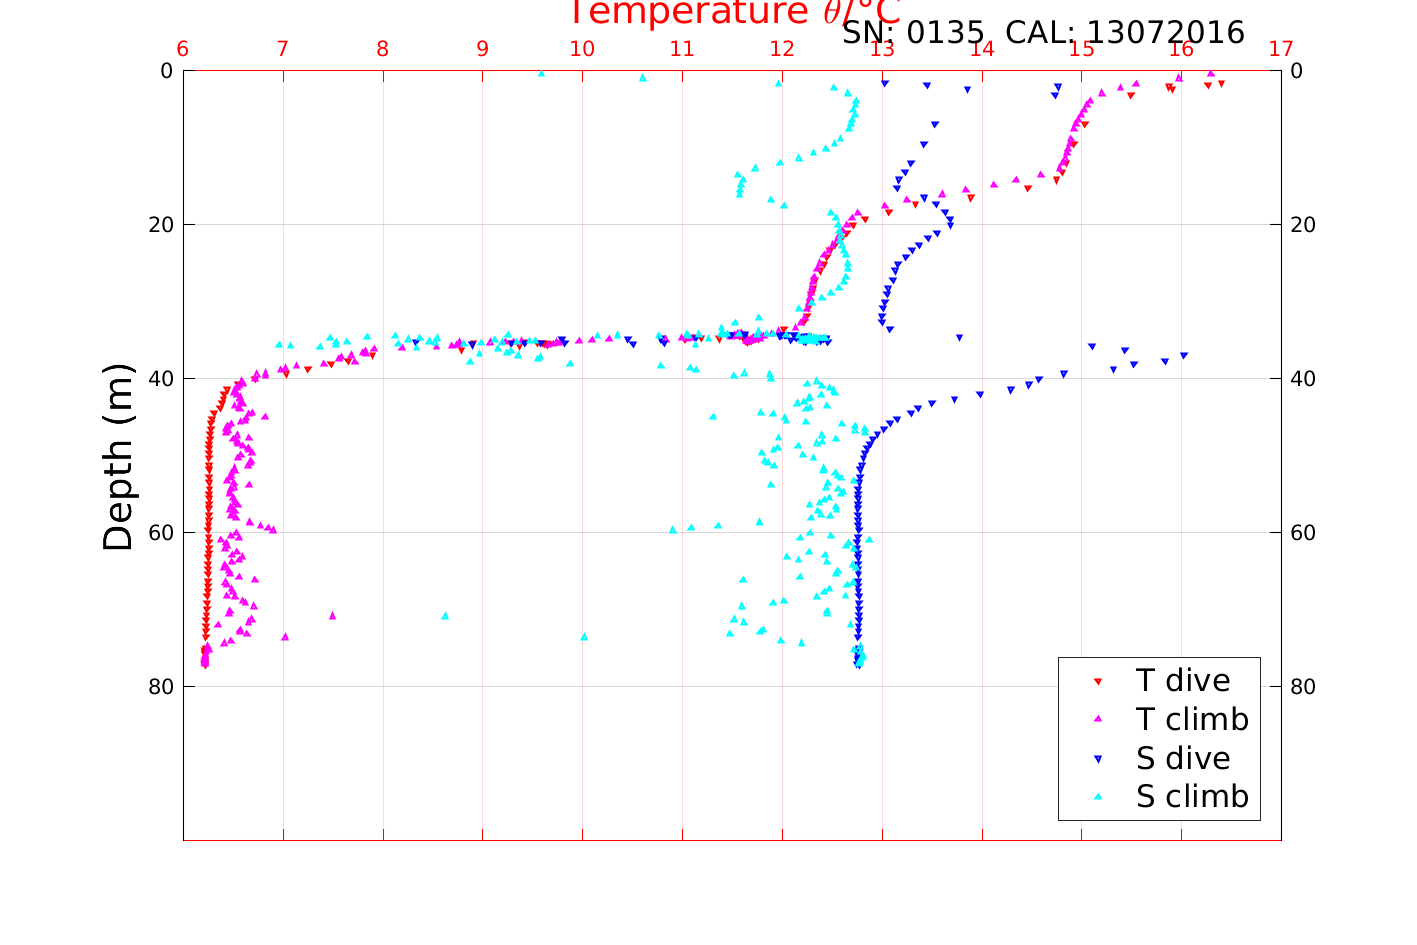The width and height of the screenshot is (1417, 945).
Task: Click depth tick '80' on right axis
Action: click(1303, 687)
